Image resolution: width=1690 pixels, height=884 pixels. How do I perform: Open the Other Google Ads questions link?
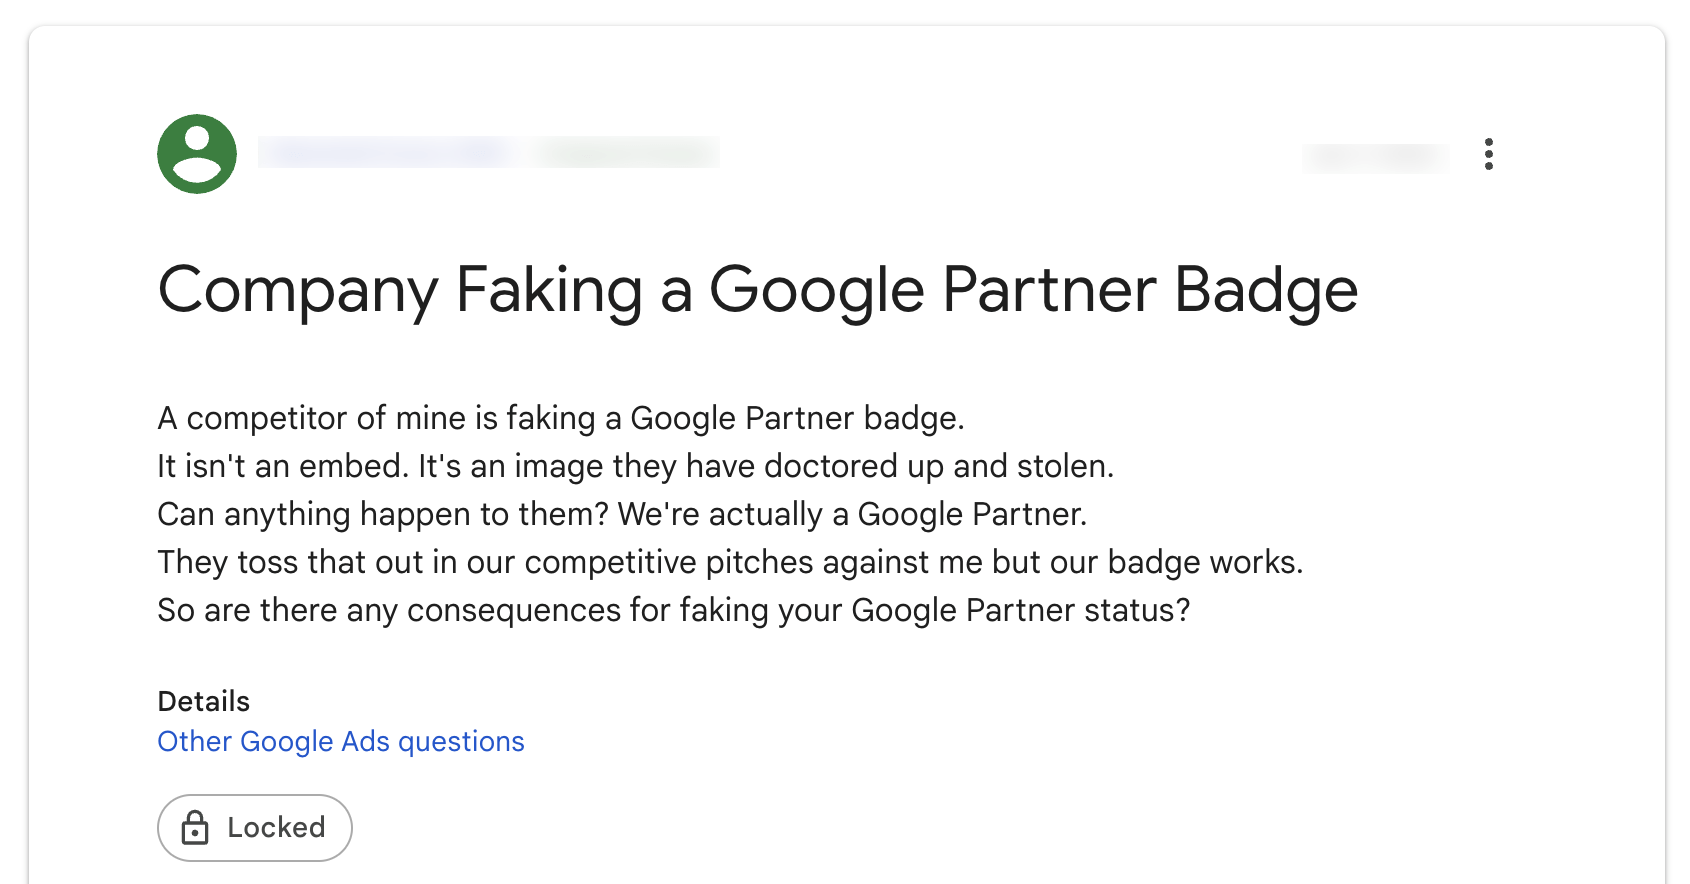coord(340,741)
